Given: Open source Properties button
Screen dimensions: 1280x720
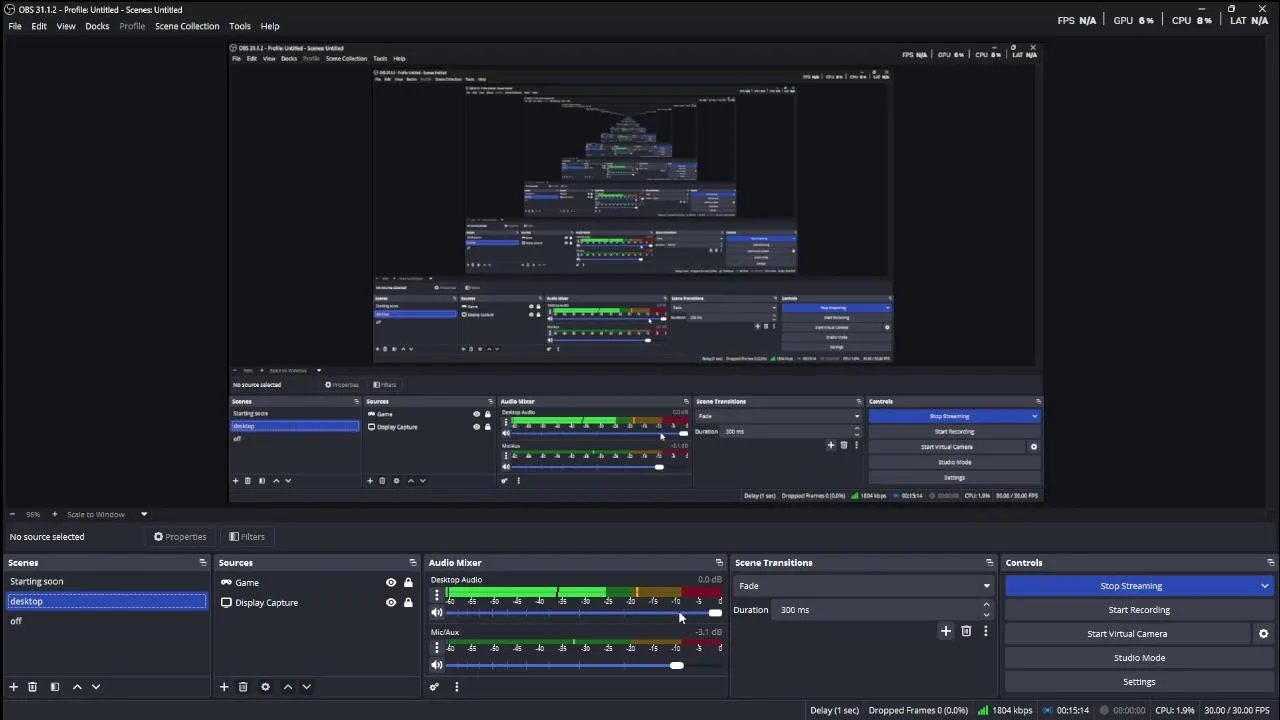Looking at the screenshot, I should point(180,537).
